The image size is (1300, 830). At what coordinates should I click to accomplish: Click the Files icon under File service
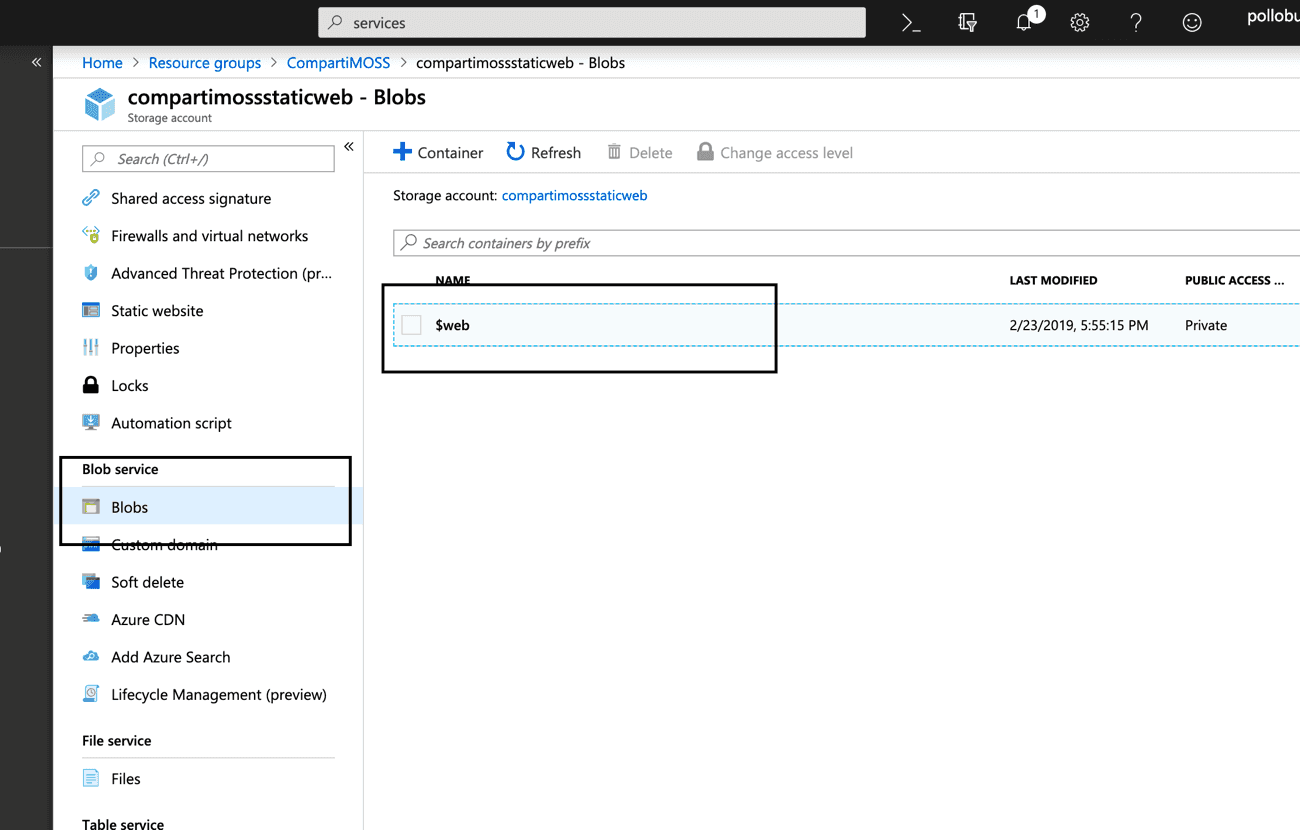click(91, 778)
